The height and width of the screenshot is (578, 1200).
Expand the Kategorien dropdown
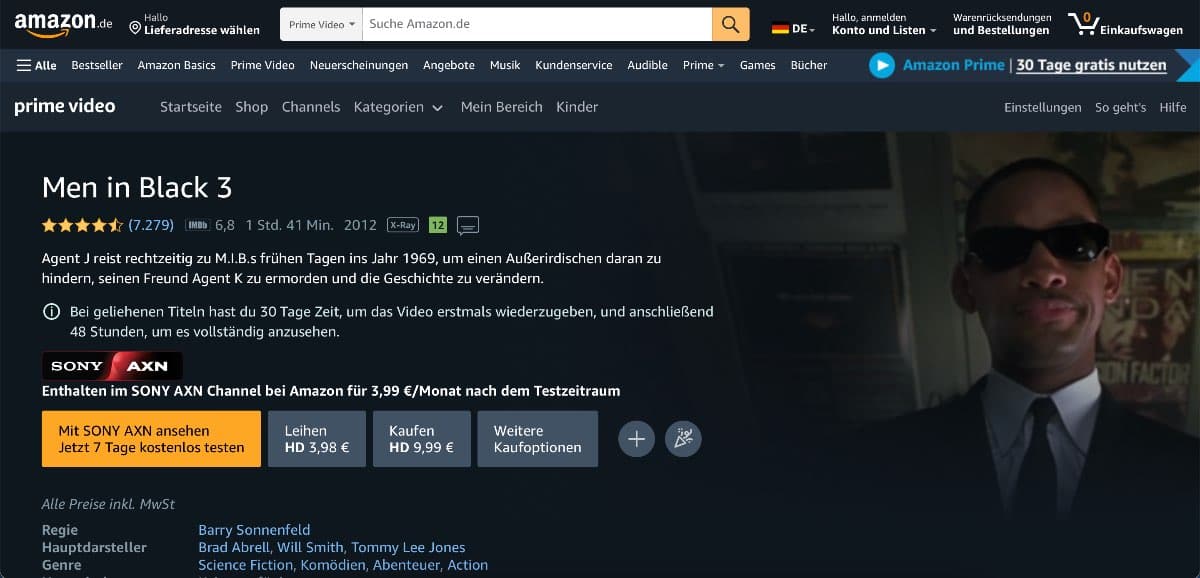[398, 107]
